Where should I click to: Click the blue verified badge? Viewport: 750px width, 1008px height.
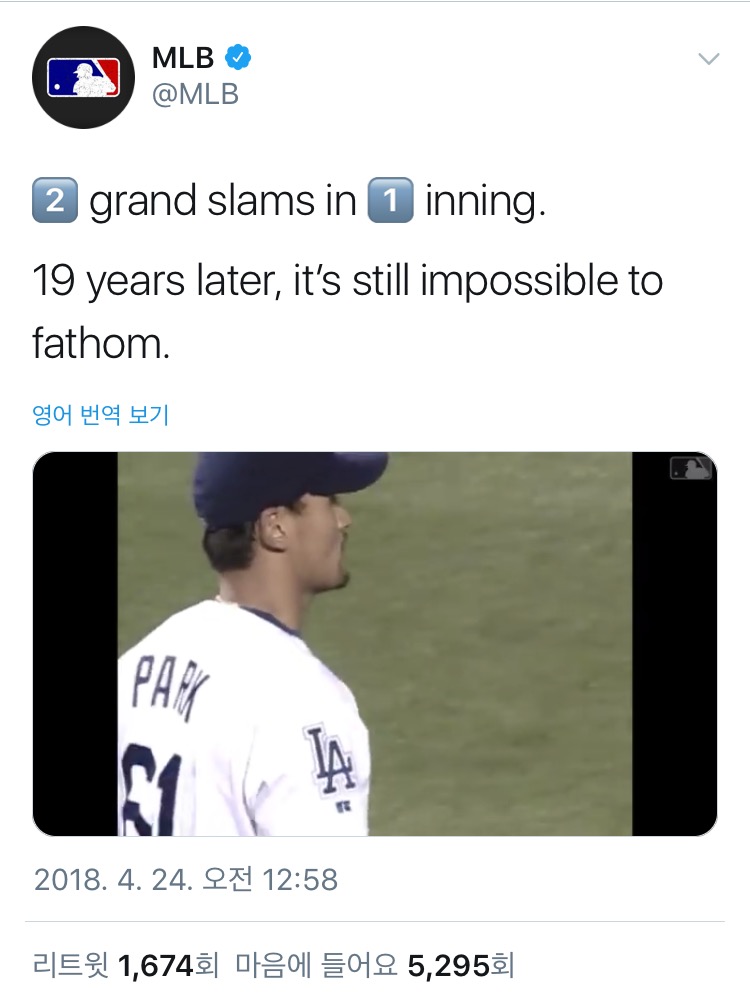coord(237,57)
